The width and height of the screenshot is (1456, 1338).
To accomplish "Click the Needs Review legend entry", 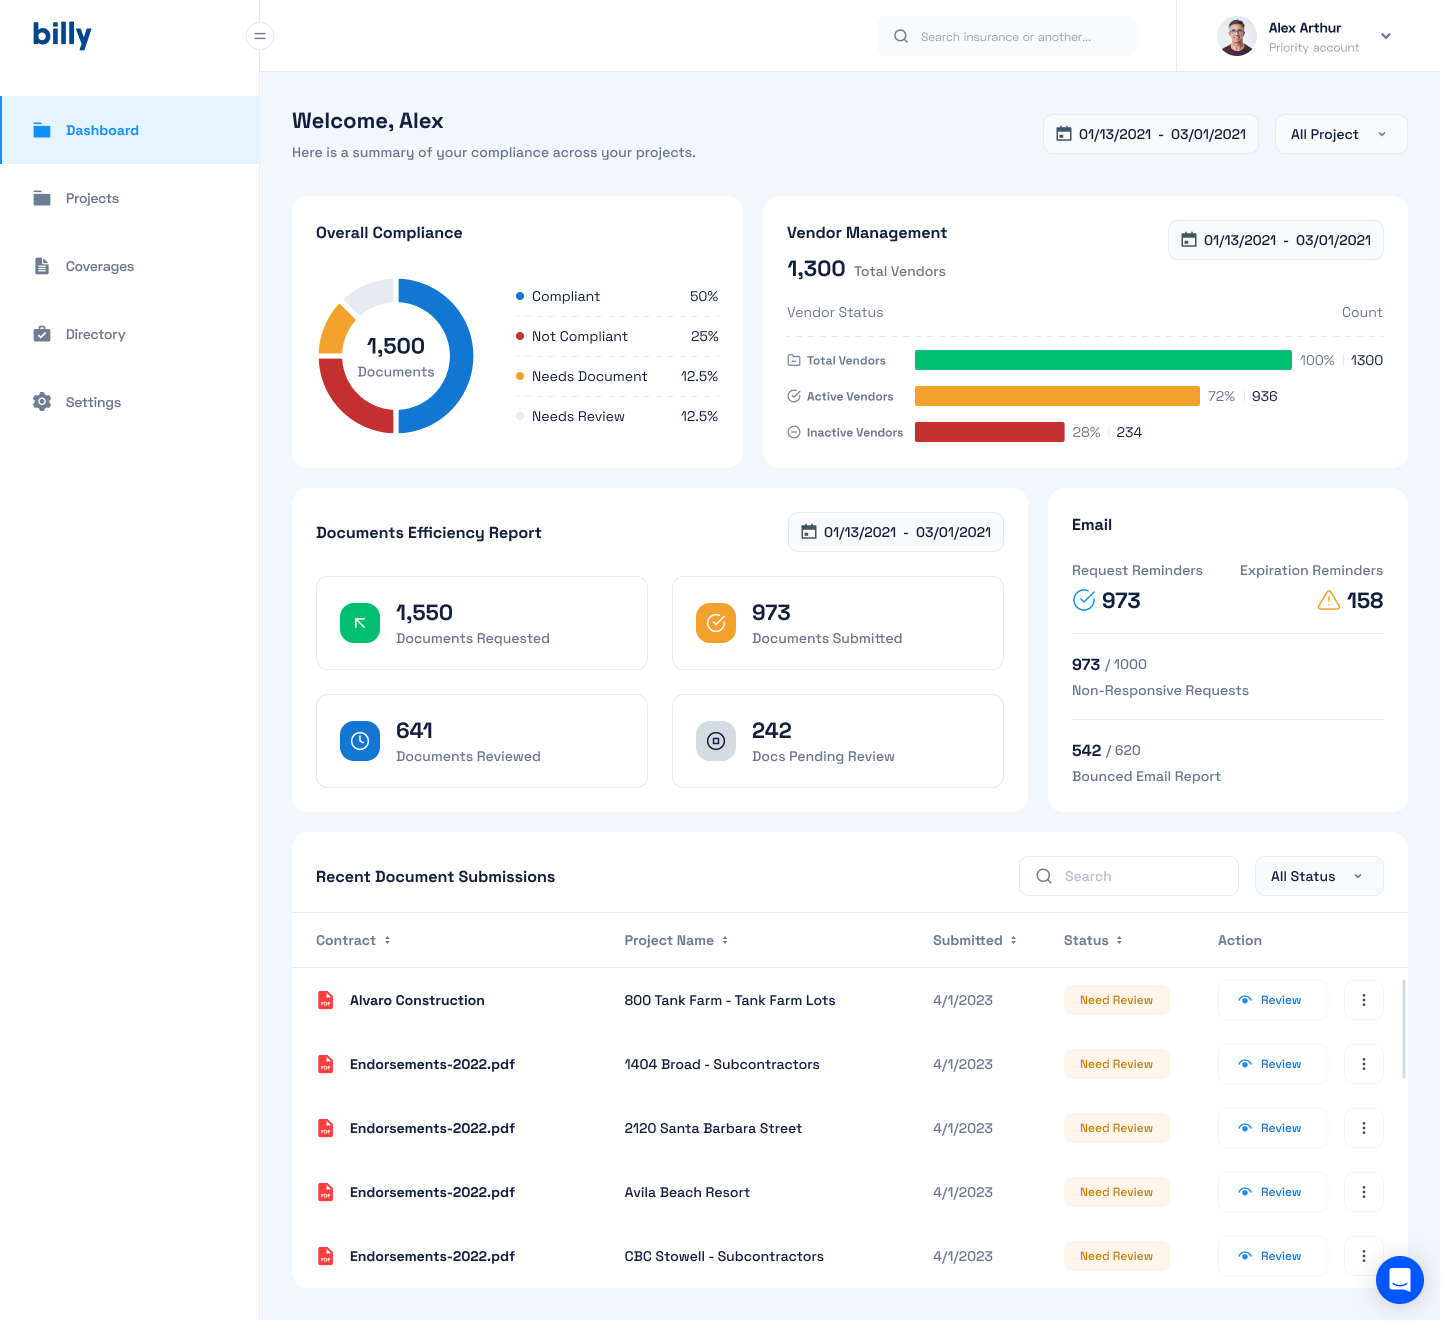I will click(617, 416).
